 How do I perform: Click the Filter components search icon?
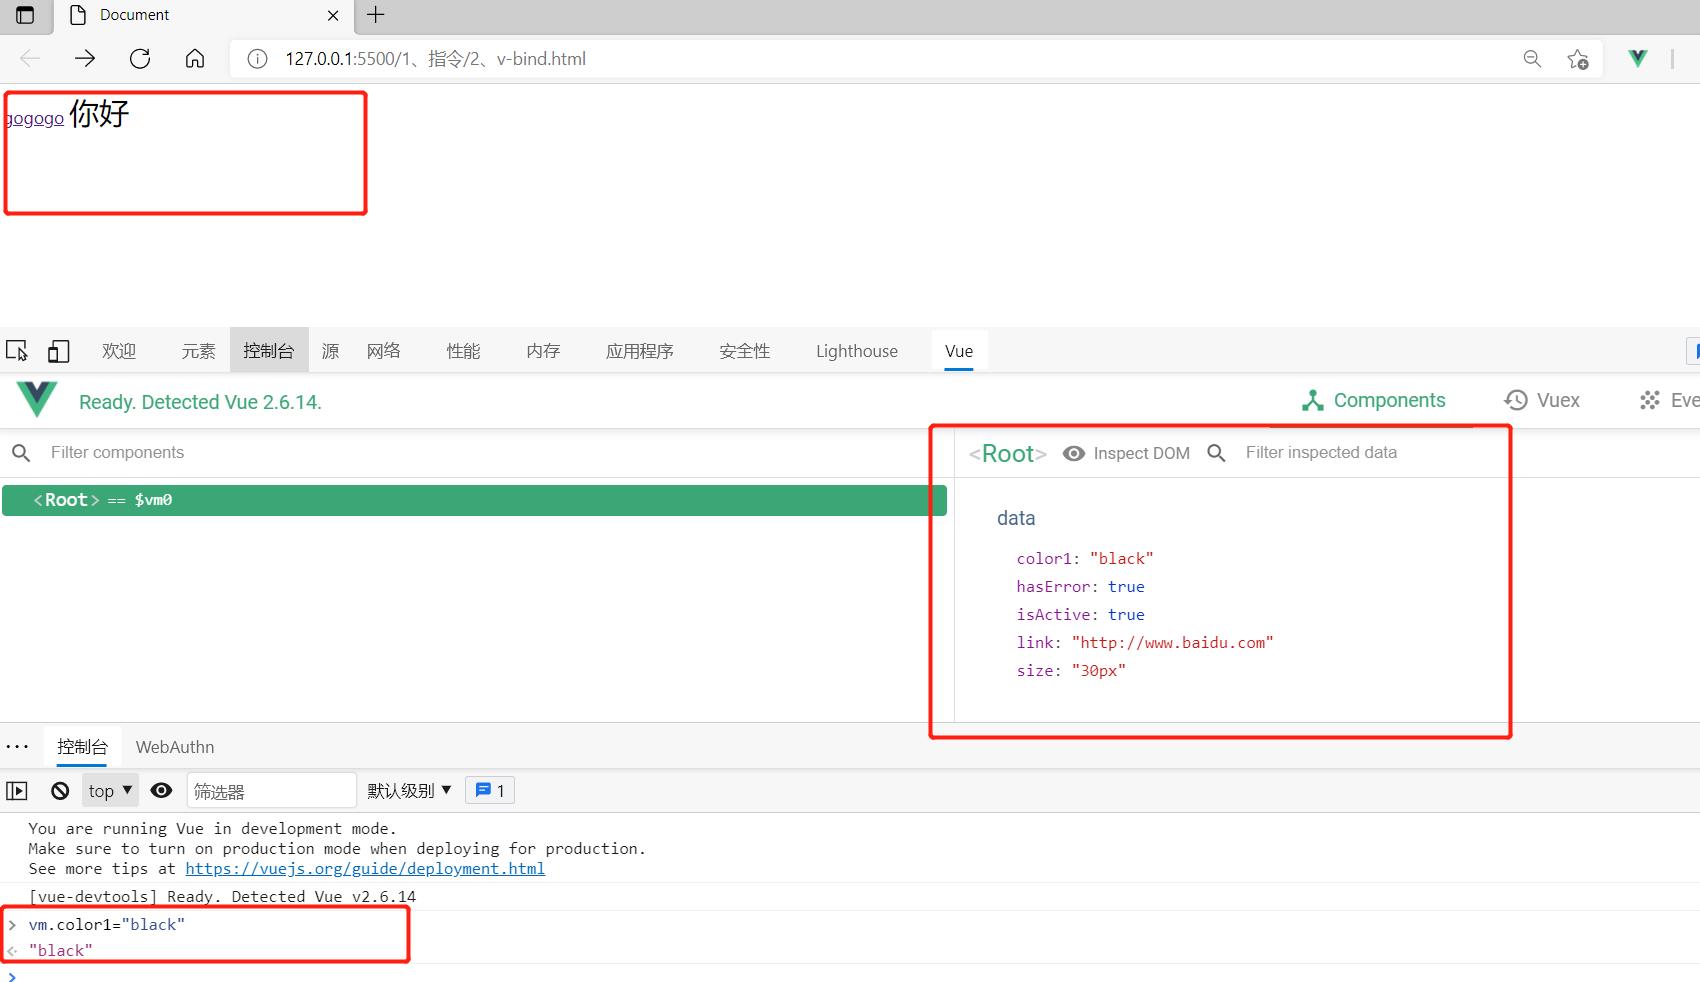pos(21,453)
